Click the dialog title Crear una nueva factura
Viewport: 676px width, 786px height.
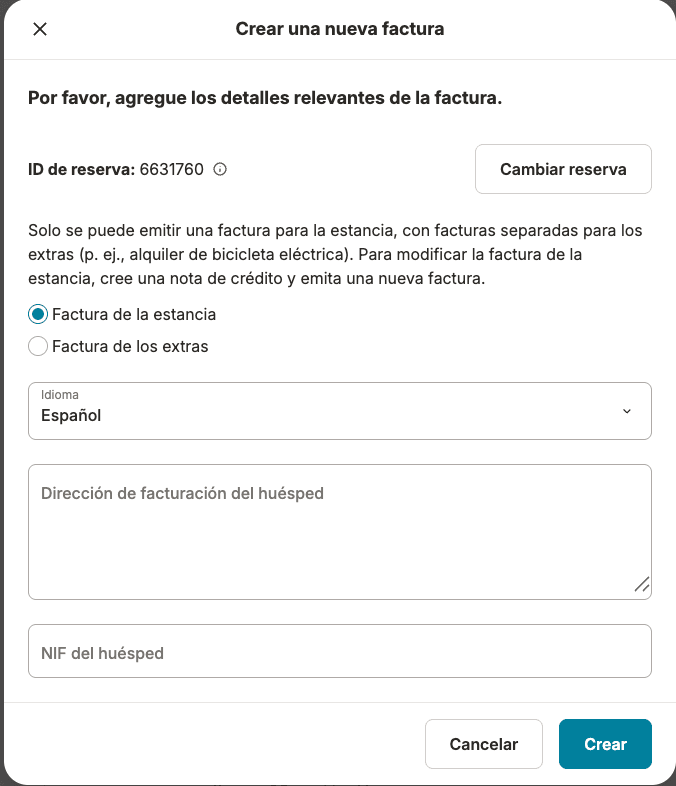(x=339, y=29)
